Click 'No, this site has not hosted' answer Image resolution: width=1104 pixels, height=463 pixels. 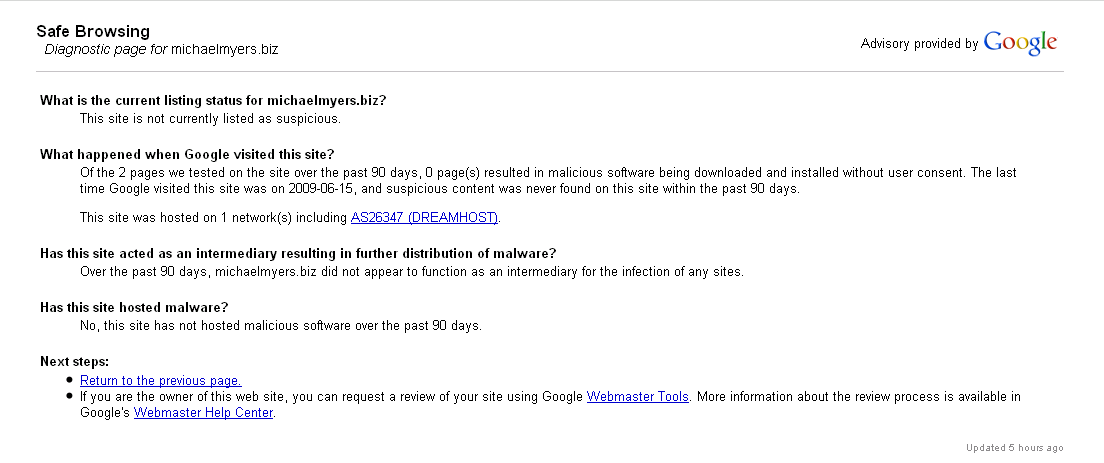tap(281, 326)
